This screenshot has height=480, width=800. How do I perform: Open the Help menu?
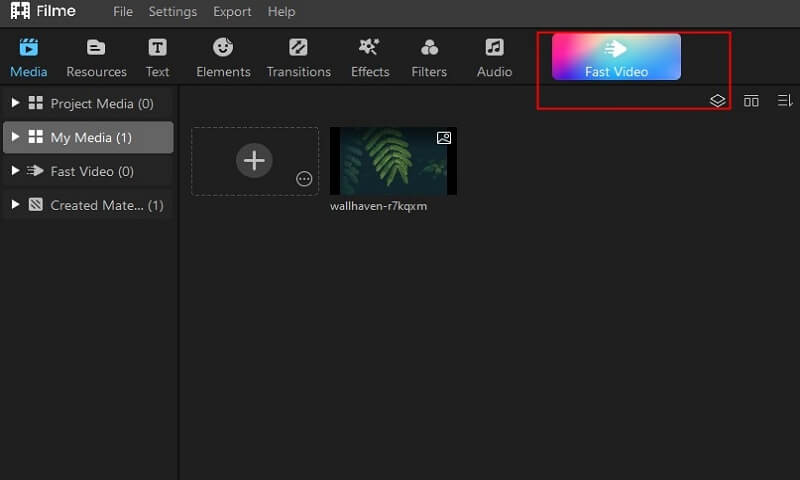pyautogui.click(x=281, y=11)
